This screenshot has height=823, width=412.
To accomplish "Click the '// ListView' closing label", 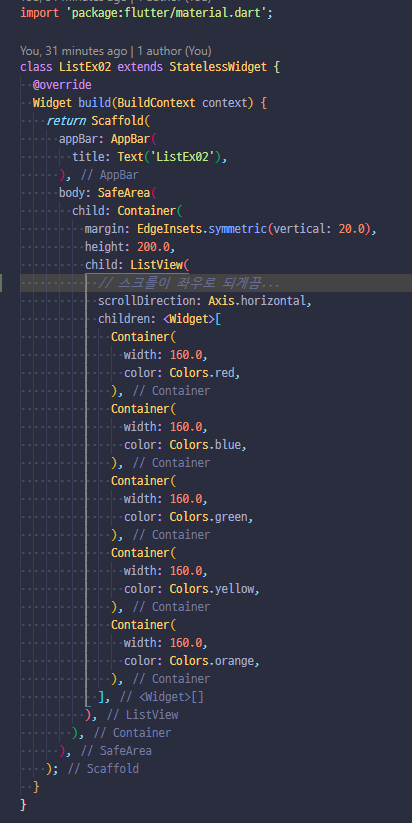I will [x=142, y=714].
